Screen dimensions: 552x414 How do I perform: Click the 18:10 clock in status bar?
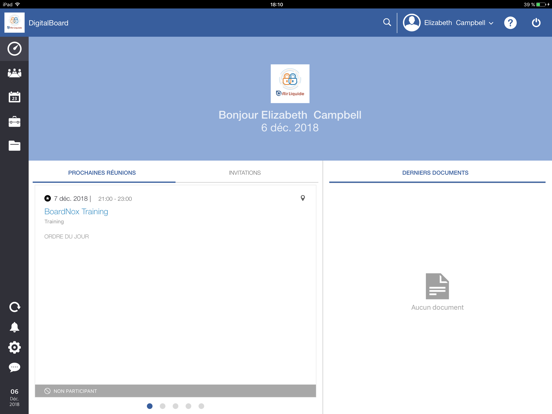(276, 4)
